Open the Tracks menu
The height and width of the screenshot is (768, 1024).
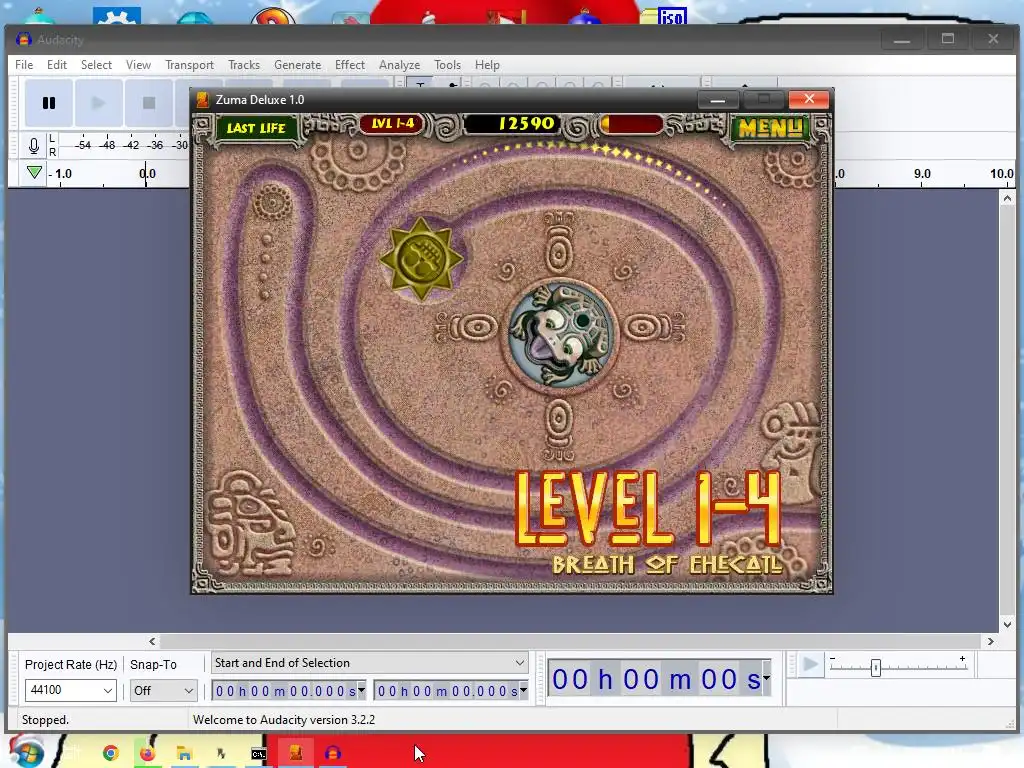(x=244, y=65)
